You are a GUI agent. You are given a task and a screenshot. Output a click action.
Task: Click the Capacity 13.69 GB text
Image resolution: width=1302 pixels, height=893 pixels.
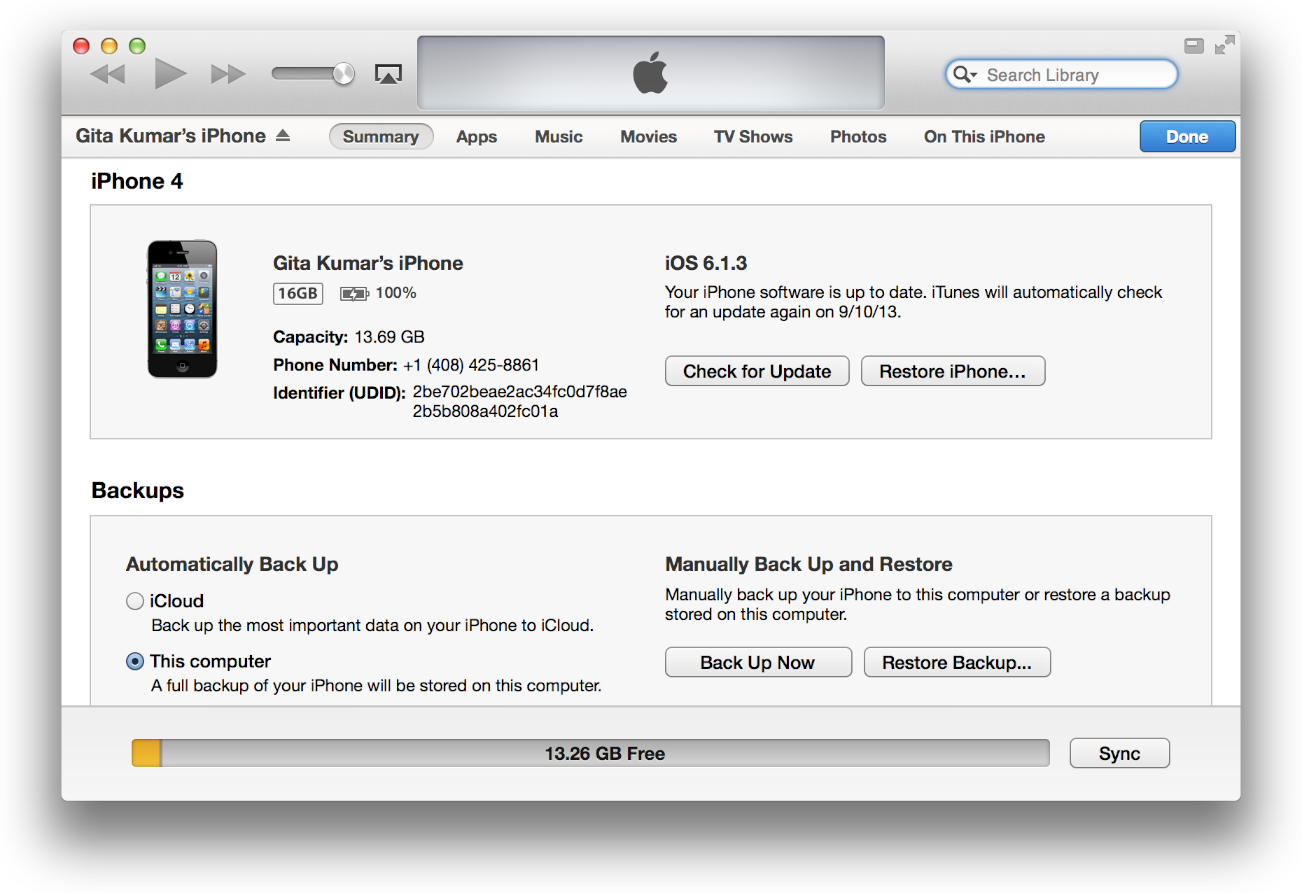point(349,337)
